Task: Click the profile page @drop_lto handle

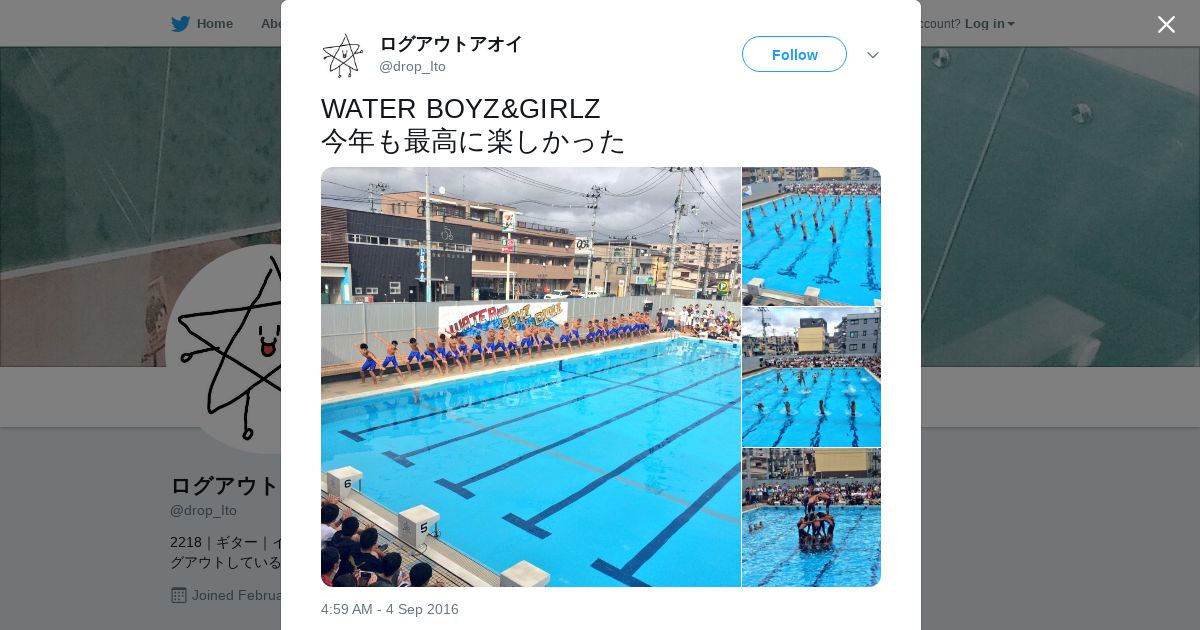Action: [x=203, y=510]
